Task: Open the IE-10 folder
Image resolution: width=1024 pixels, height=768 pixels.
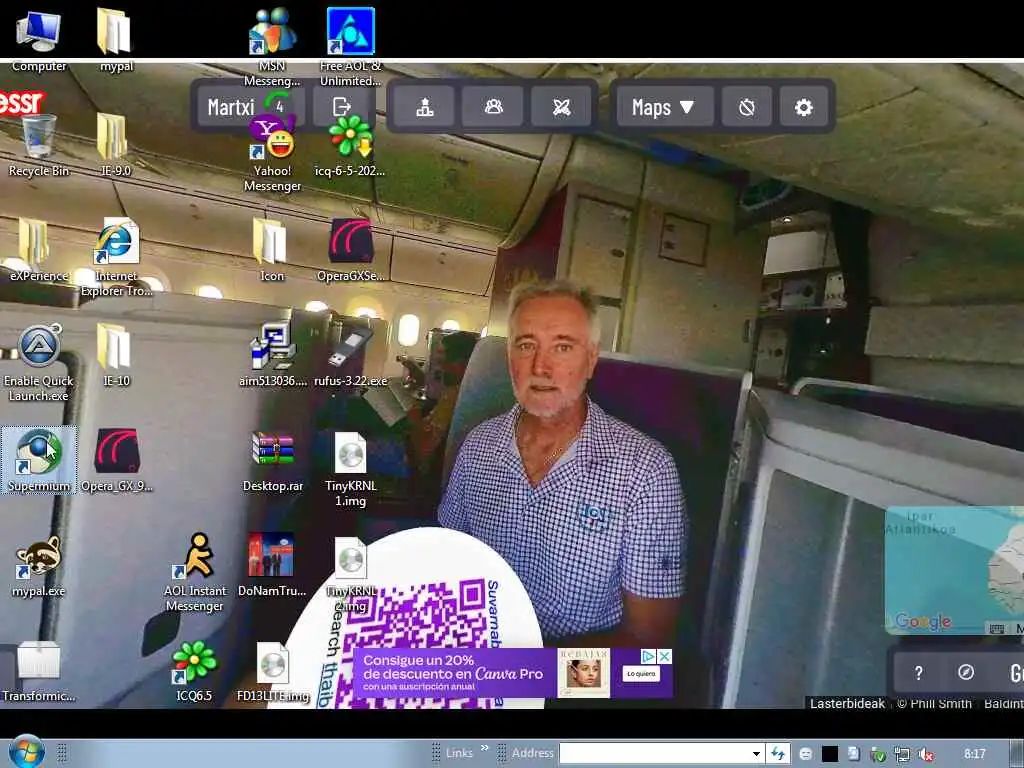Action: 116,355
